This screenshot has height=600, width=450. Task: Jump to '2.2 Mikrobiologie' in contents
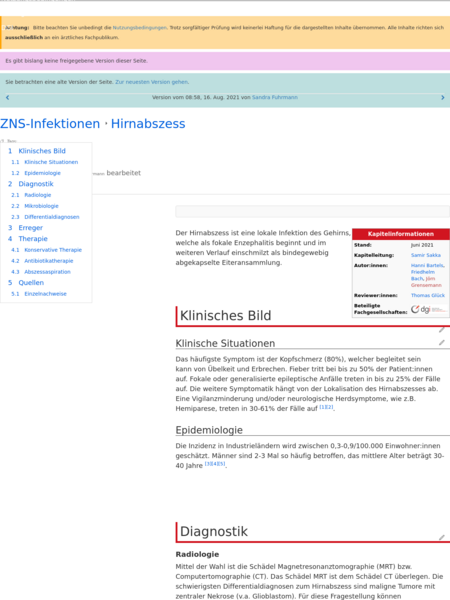tap(35, 206)
